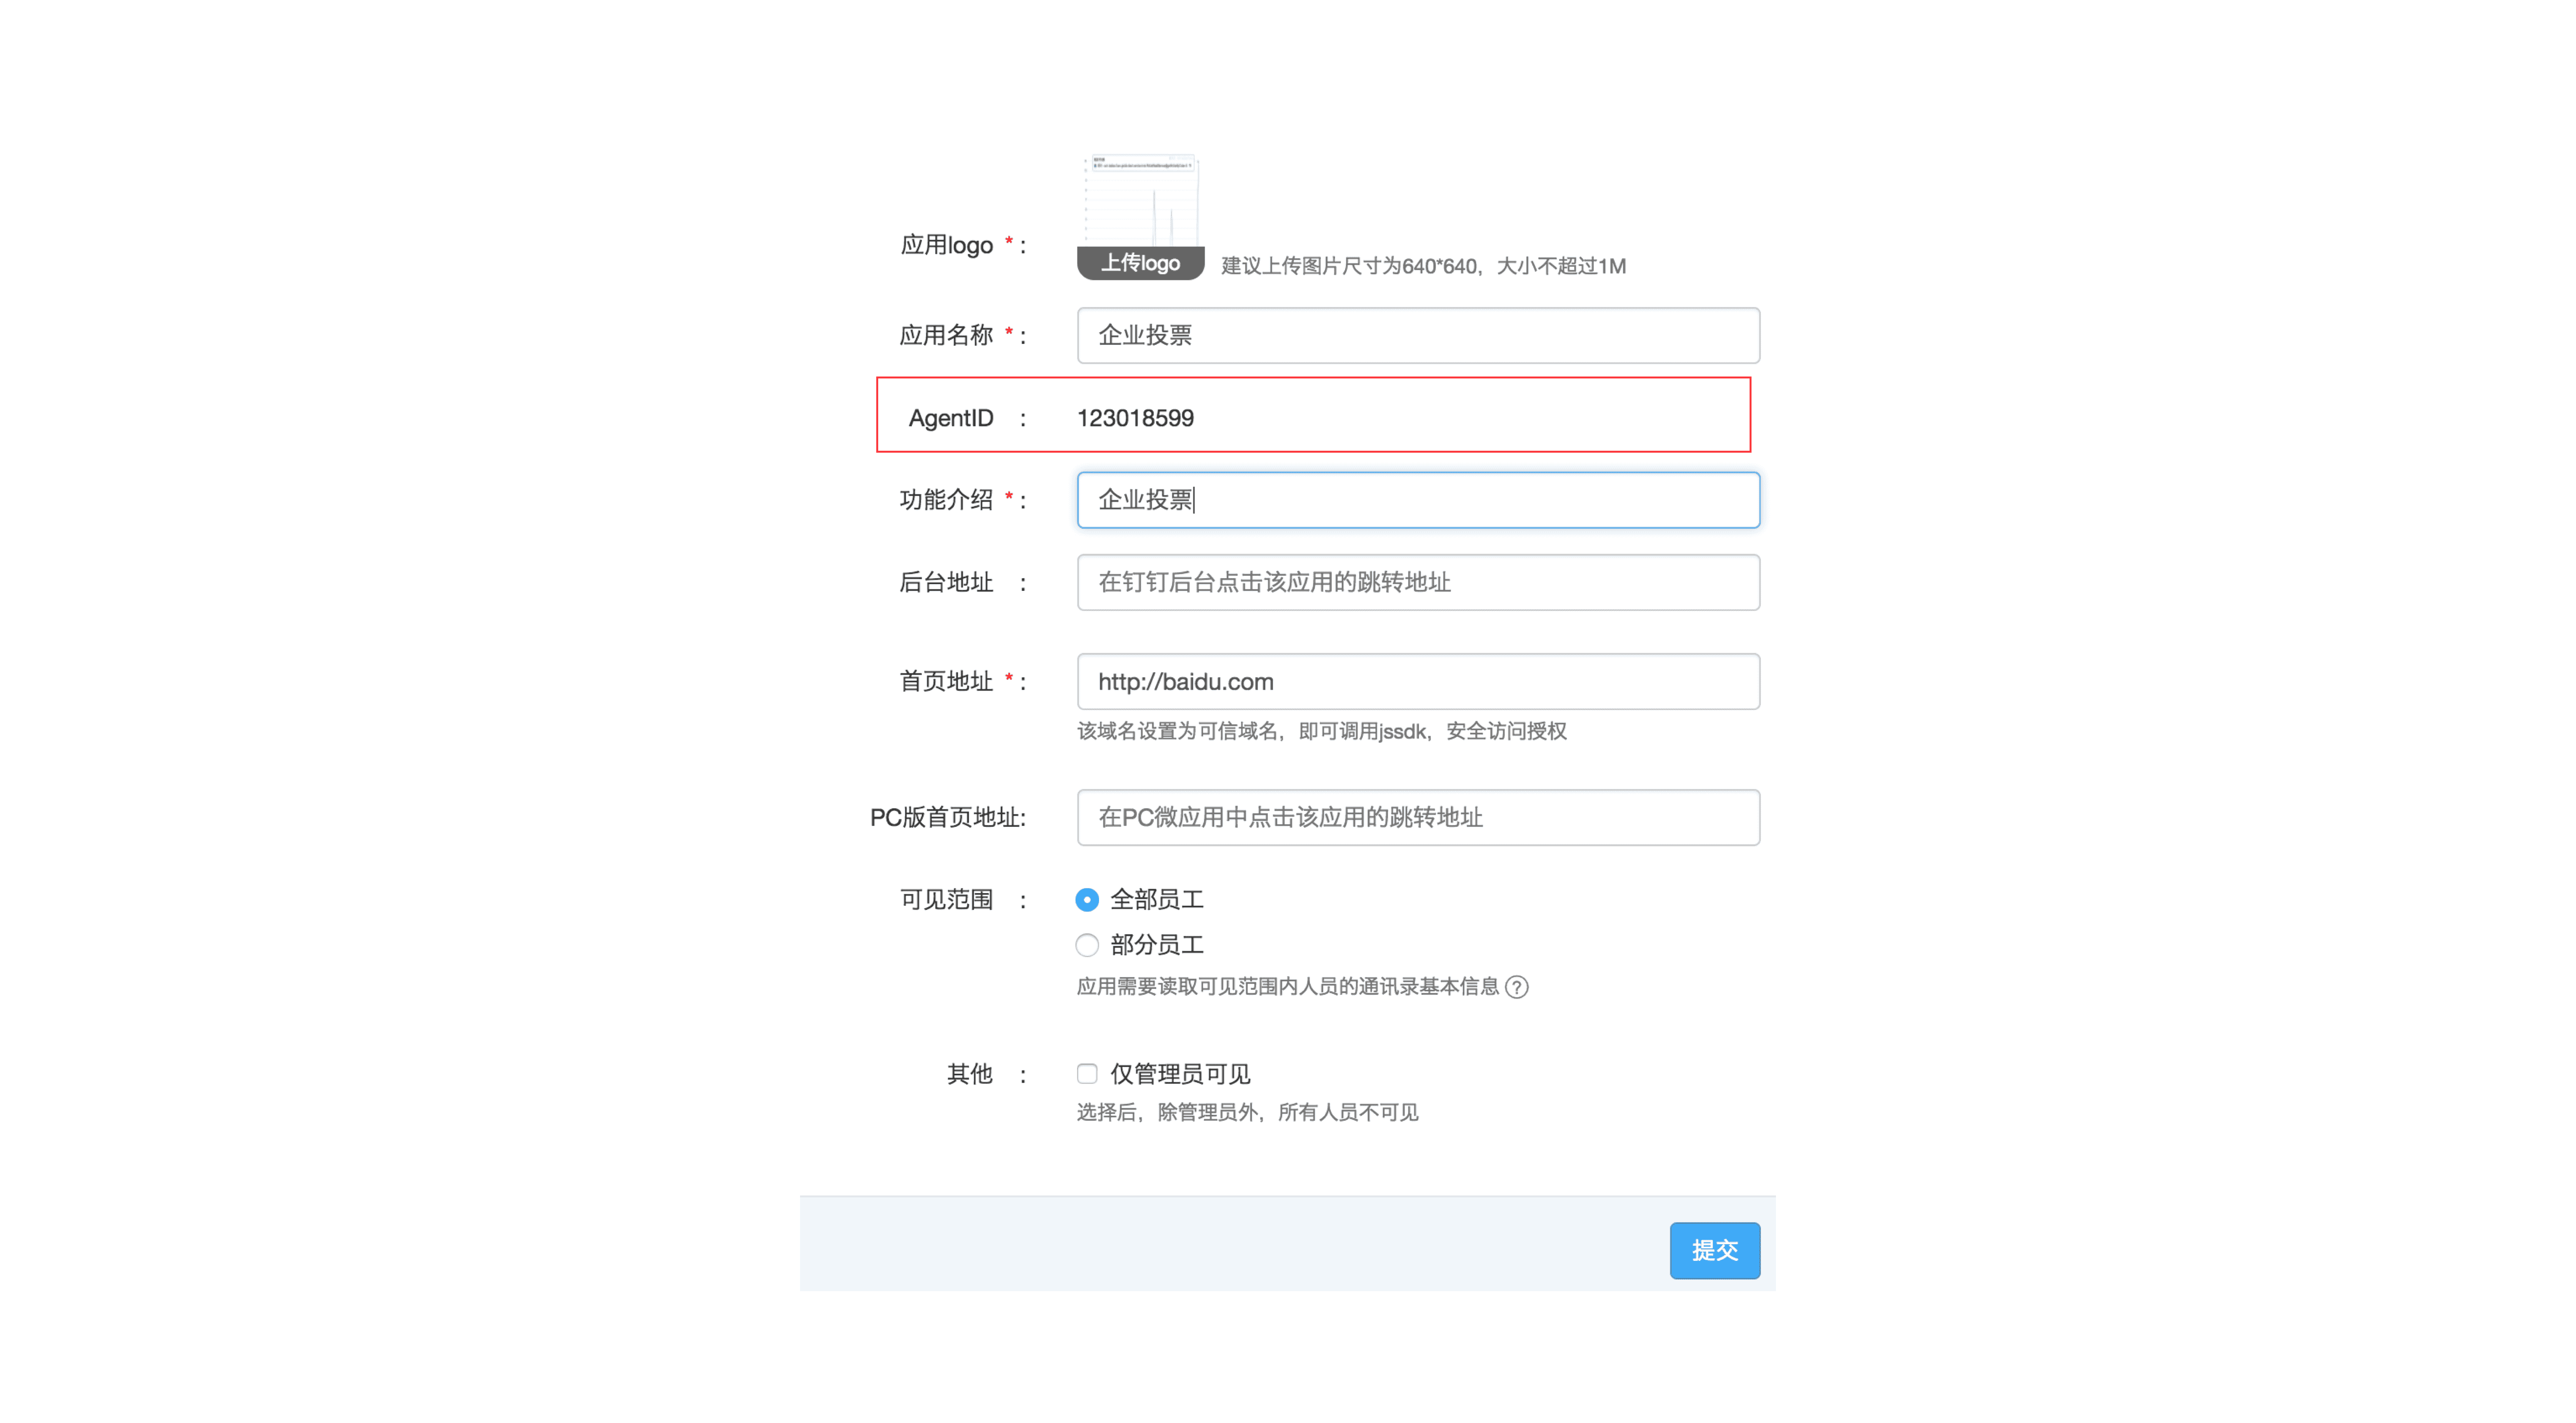Click the 可见范围 contacts info description text
Viewport: 2576px width, 1423px height.
coord(1287,987)
